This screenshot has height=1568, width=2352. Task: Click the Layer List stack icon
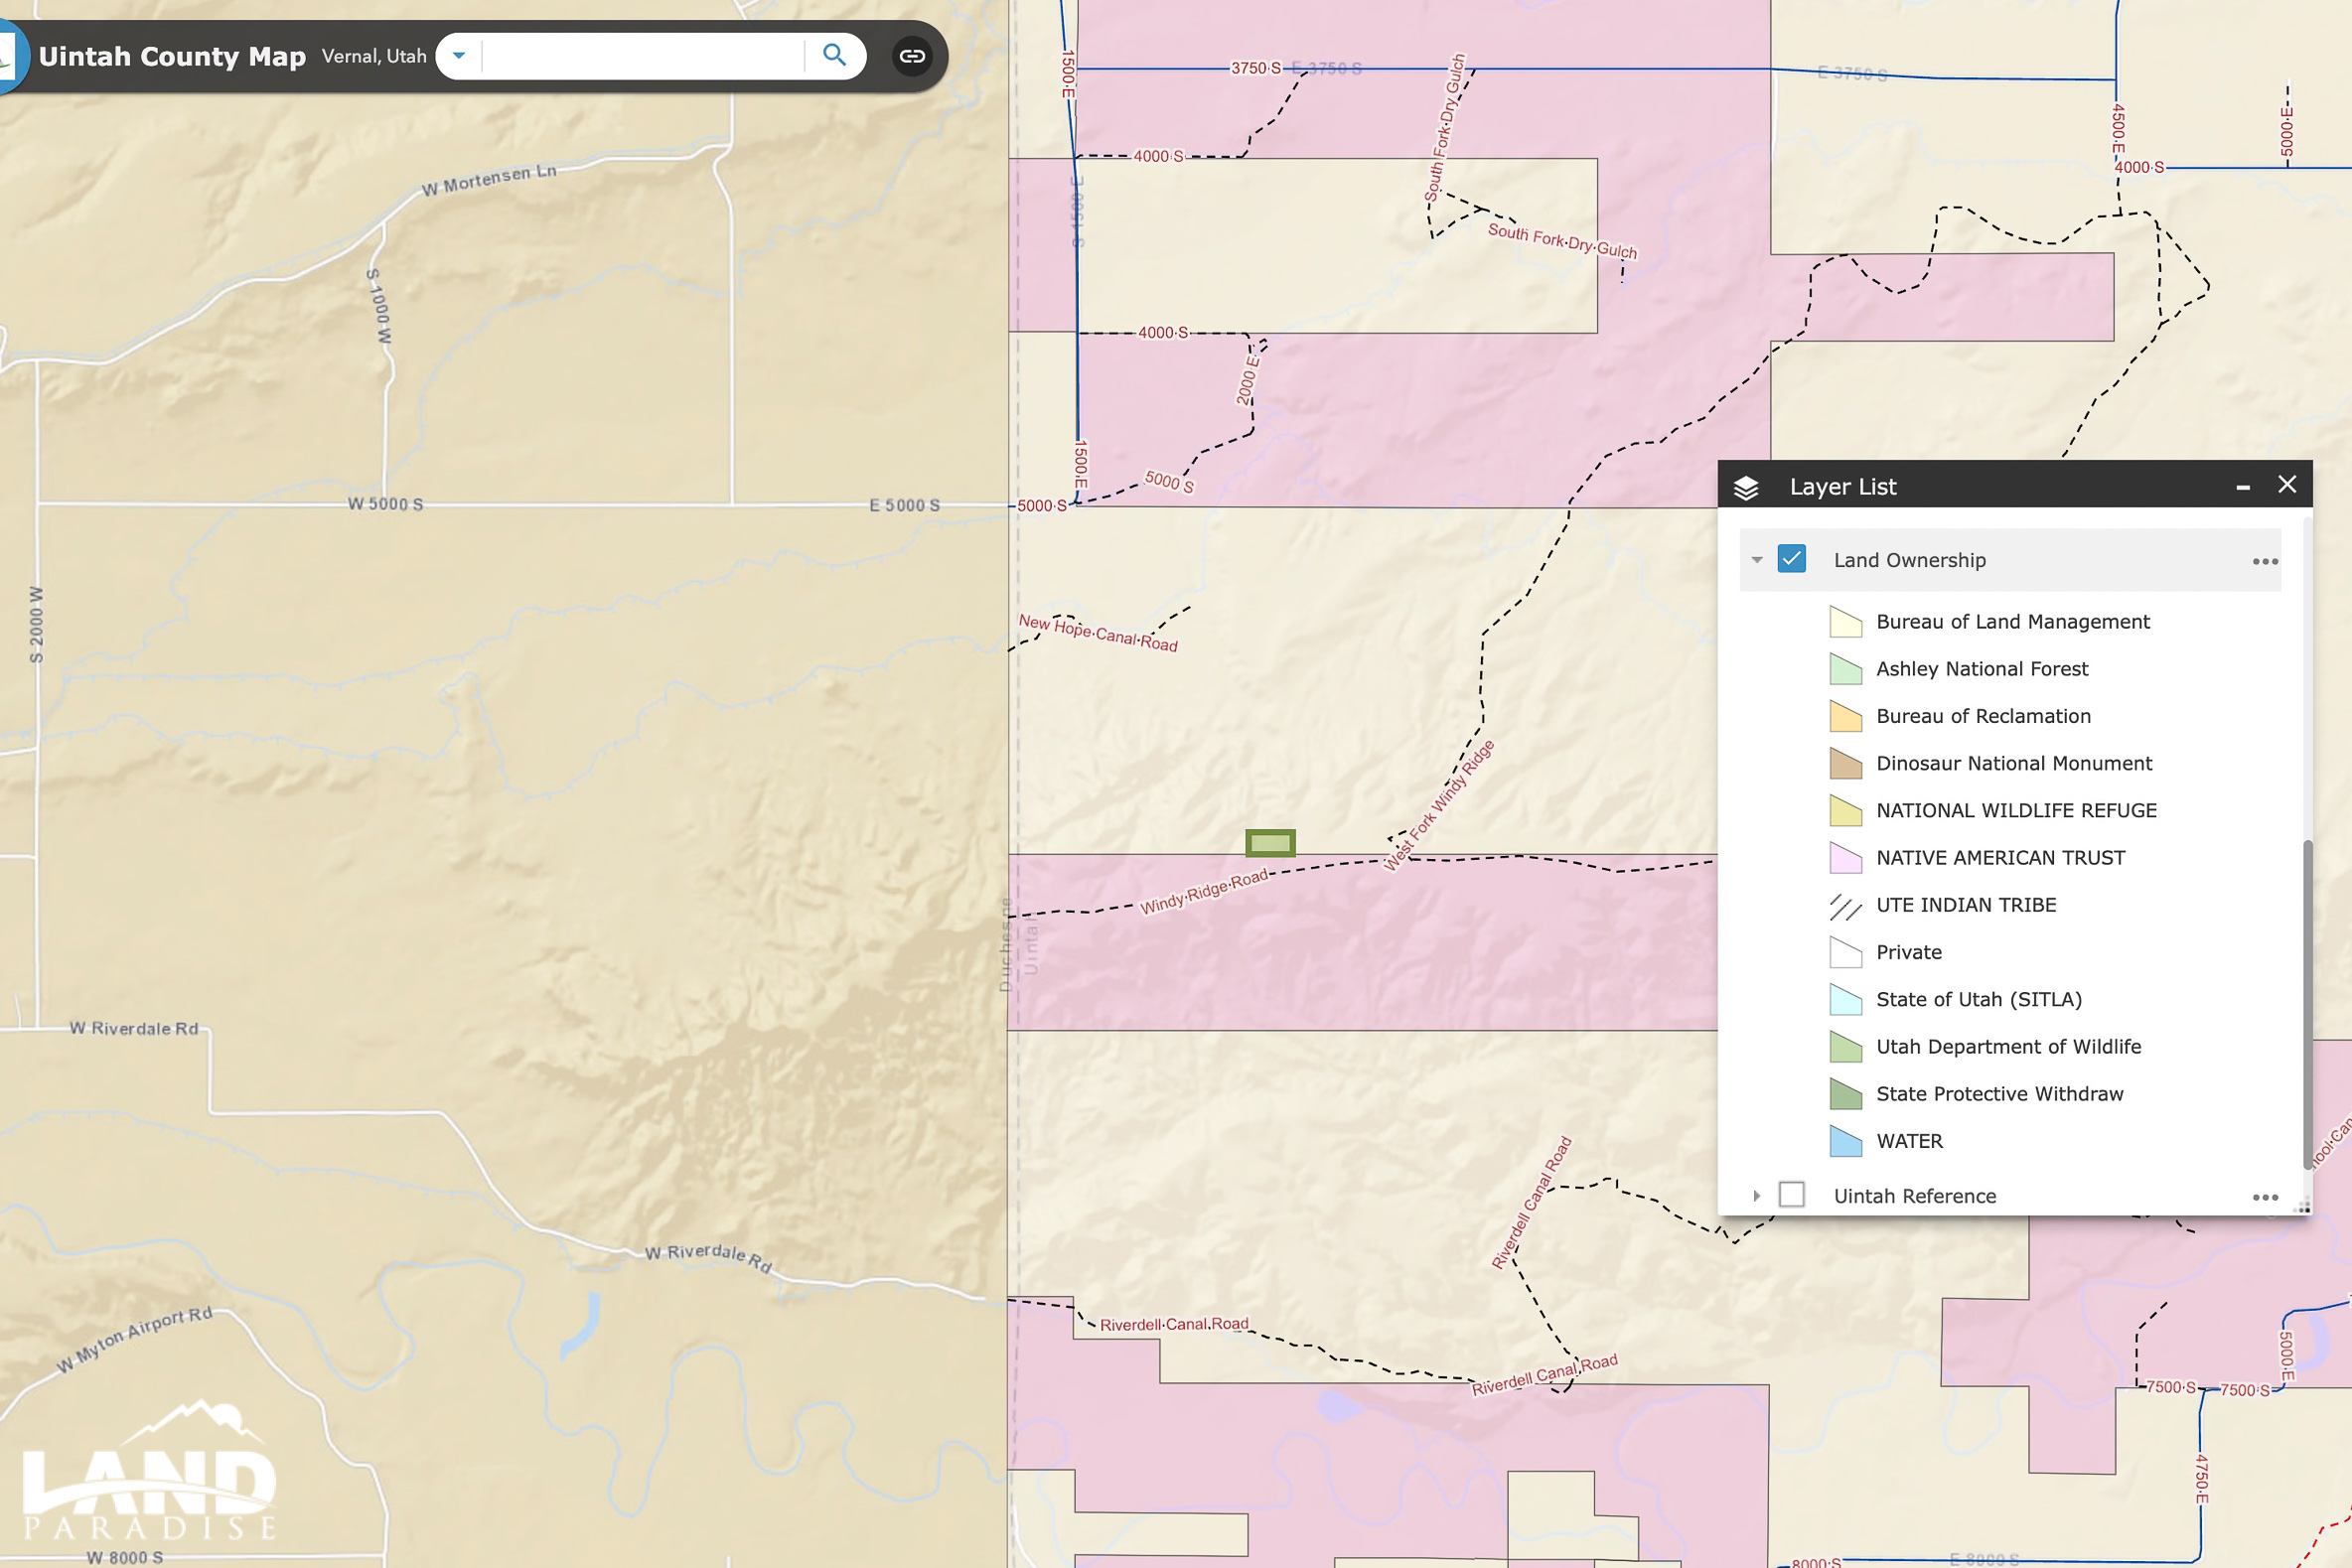click(x=1746, y=487)
